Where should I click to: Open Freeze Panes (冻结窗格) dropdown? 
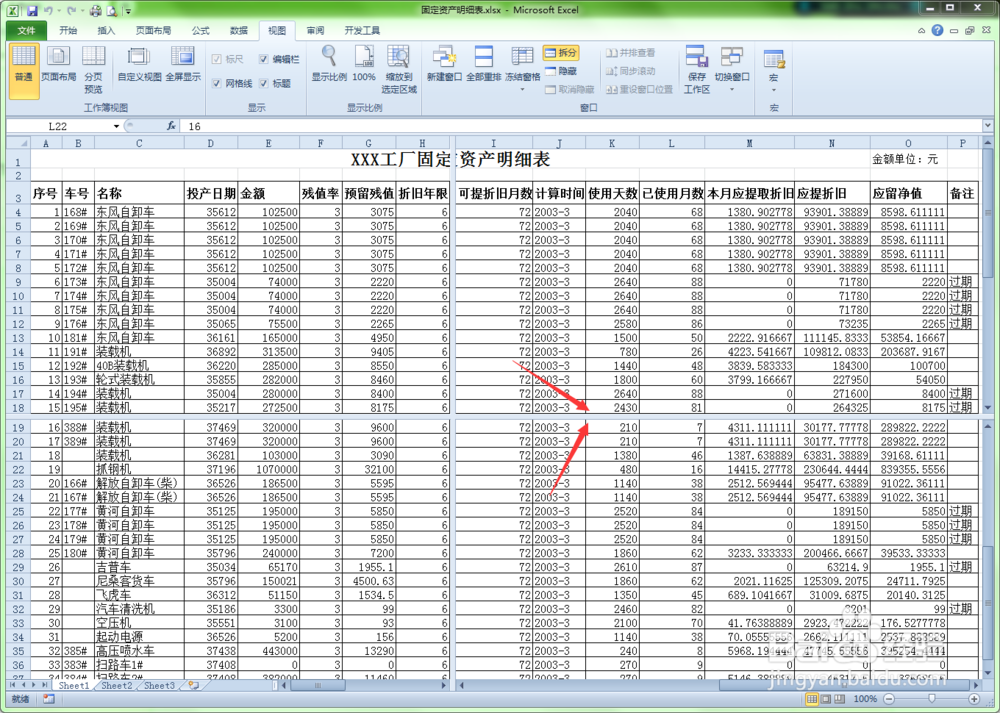(522, 89)
